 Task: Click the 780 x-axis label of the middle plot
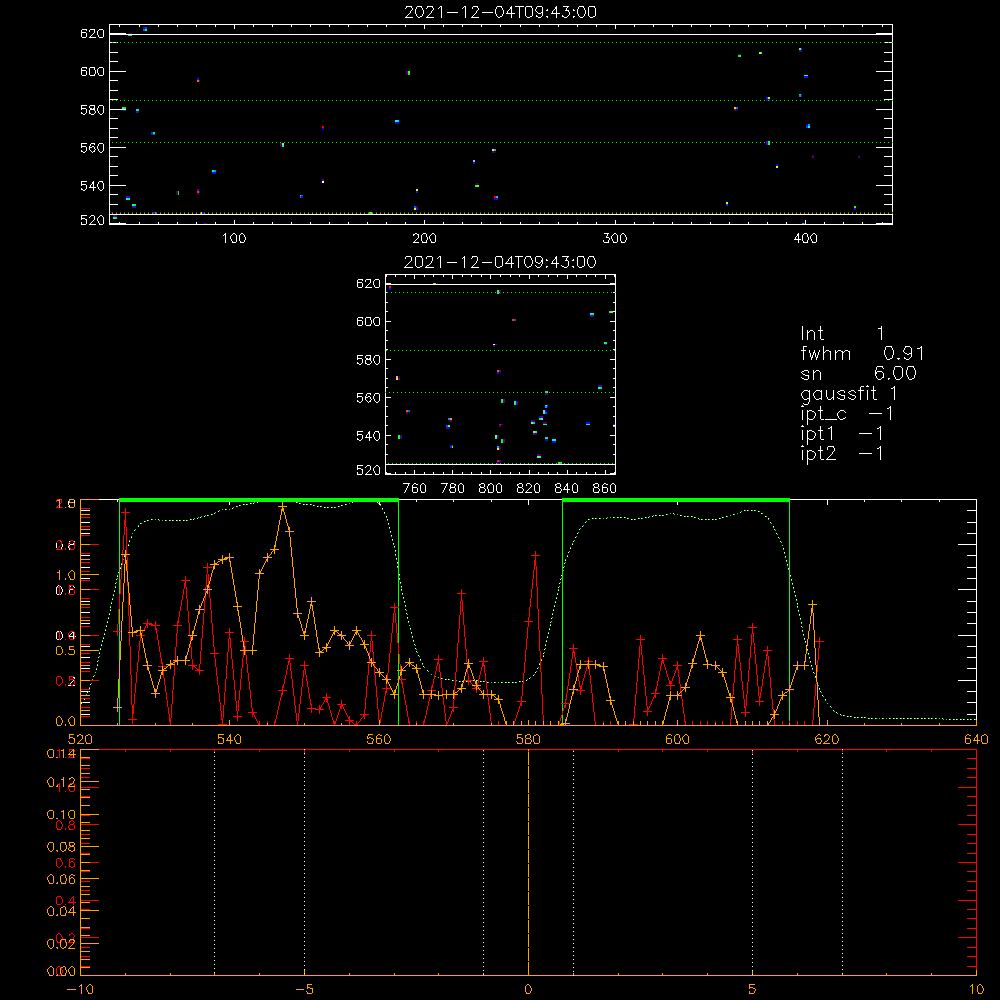(453, 489)
